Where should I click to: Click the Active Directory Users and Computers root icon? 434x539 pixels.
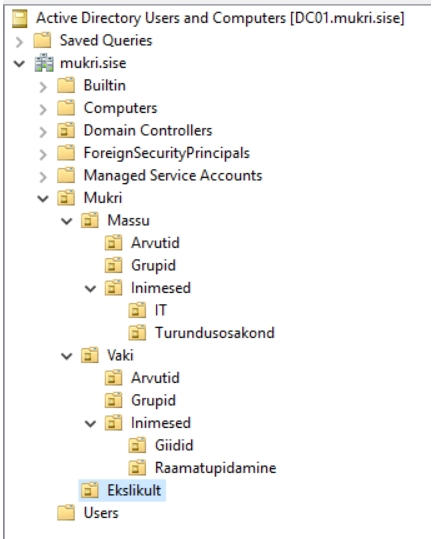point(19,19)
